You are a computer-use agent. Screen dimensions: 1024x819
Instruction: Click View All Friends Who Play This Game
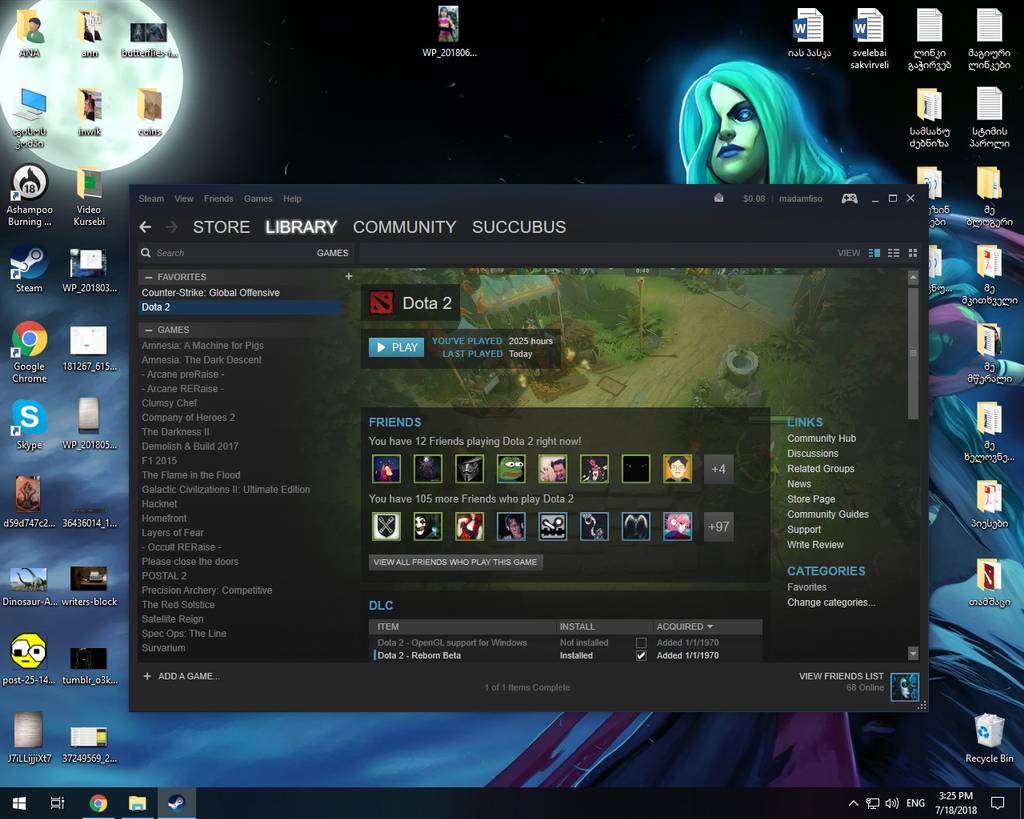pyautogui.click(x=455, y=562)
